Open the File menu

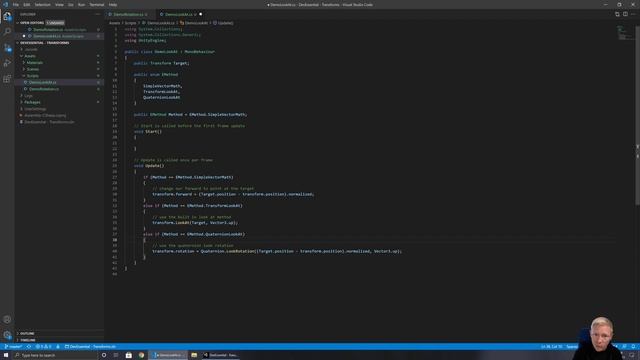click(x=16, y=4)
